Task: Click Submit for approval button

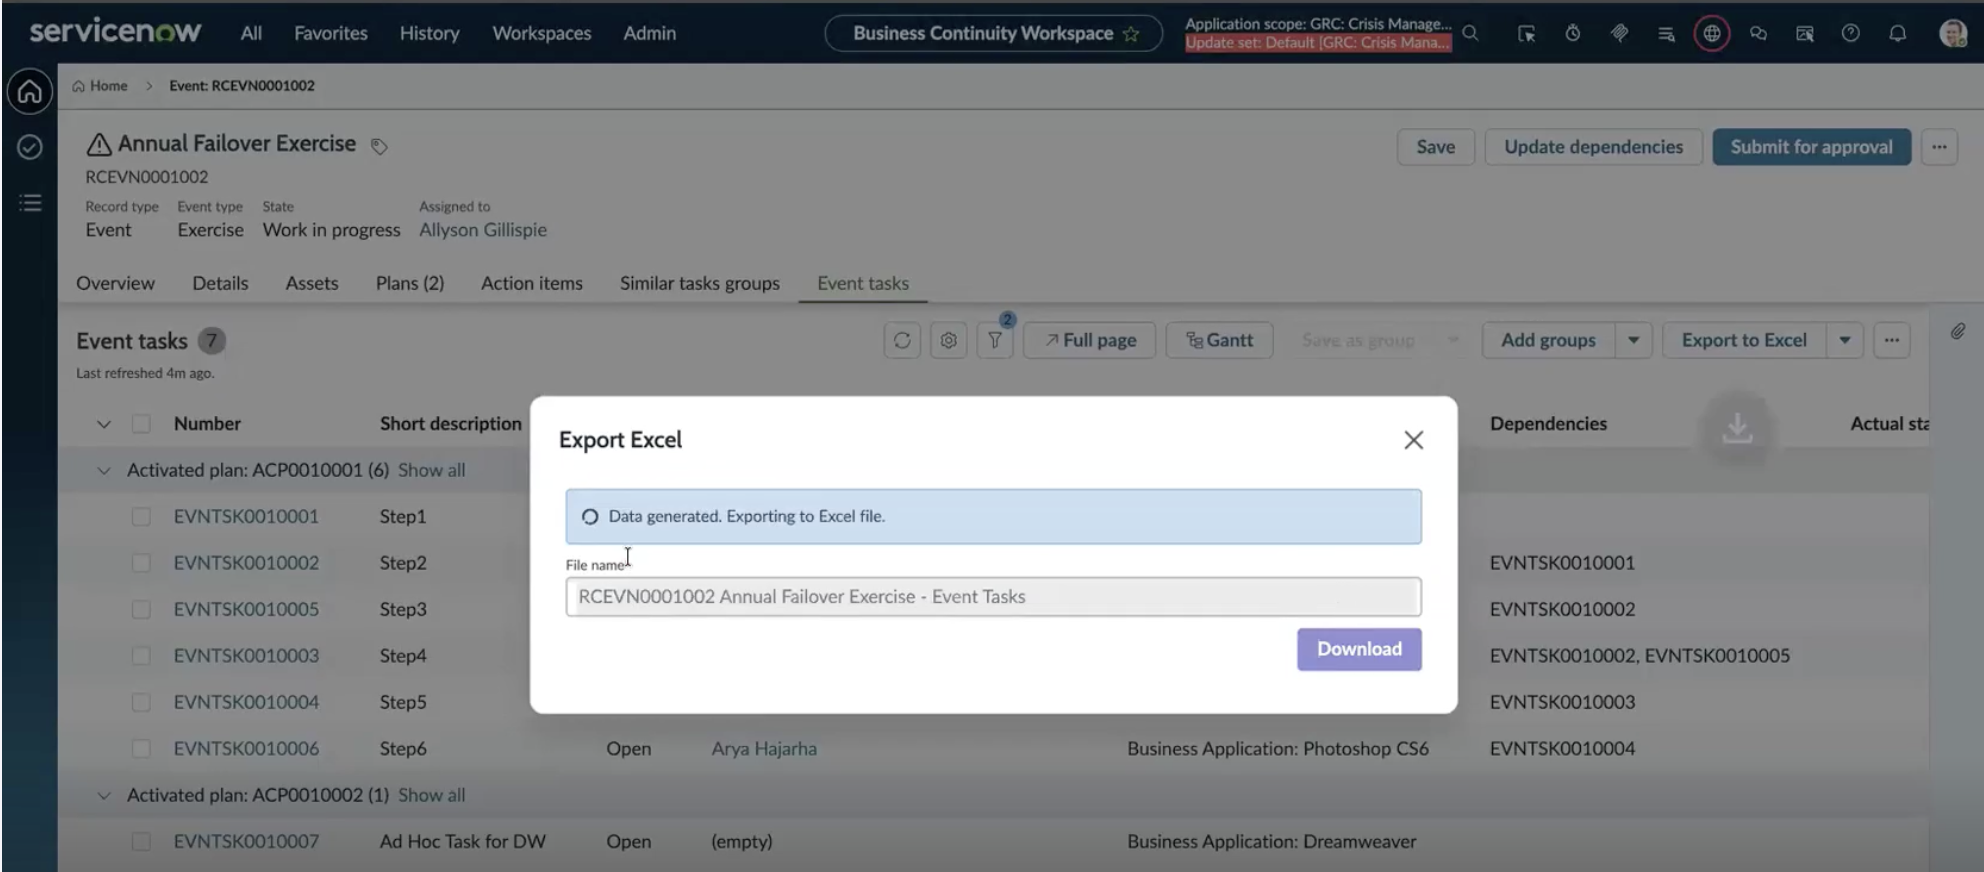Action: [x=1811, y=147]
